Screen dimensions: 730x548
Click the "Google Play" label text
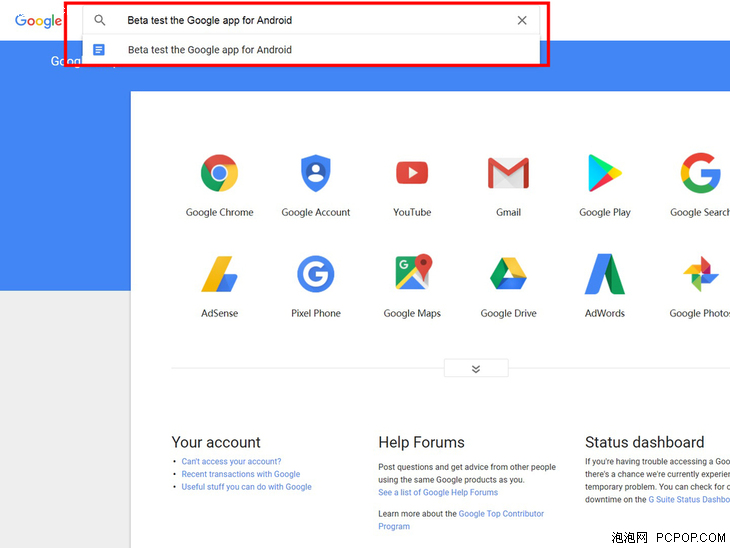(x=605, y=212)
